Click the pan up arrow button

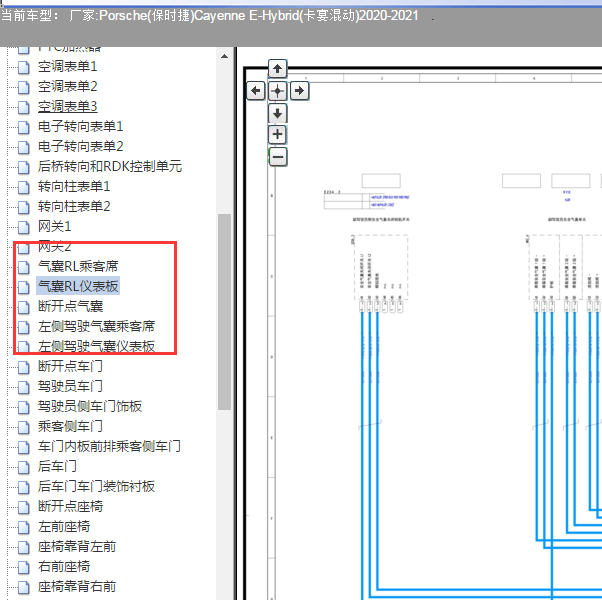pyautogui.click(x=278, y=69)
